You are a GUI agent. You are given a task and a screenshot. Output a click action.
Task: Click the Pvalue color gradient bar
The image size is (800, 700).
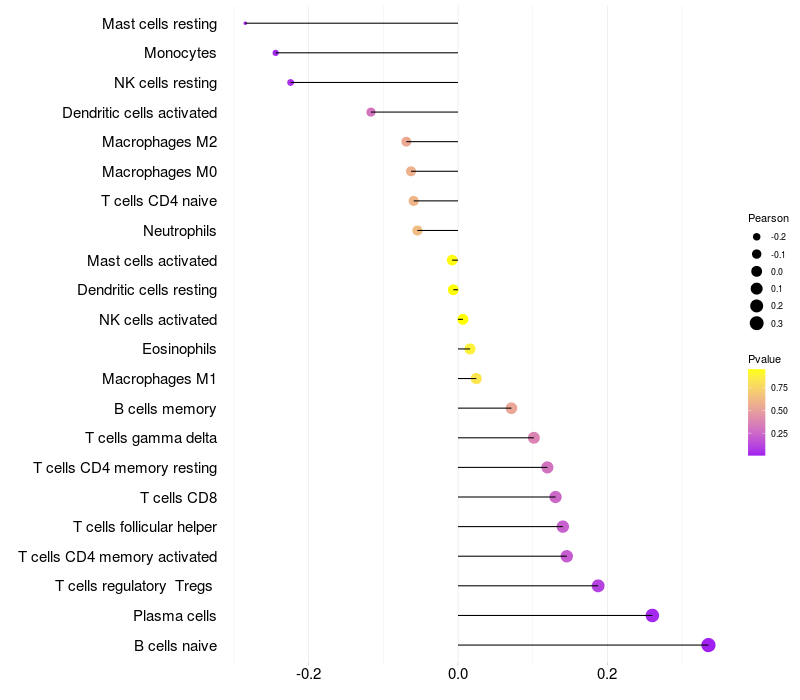pos(756,412)
